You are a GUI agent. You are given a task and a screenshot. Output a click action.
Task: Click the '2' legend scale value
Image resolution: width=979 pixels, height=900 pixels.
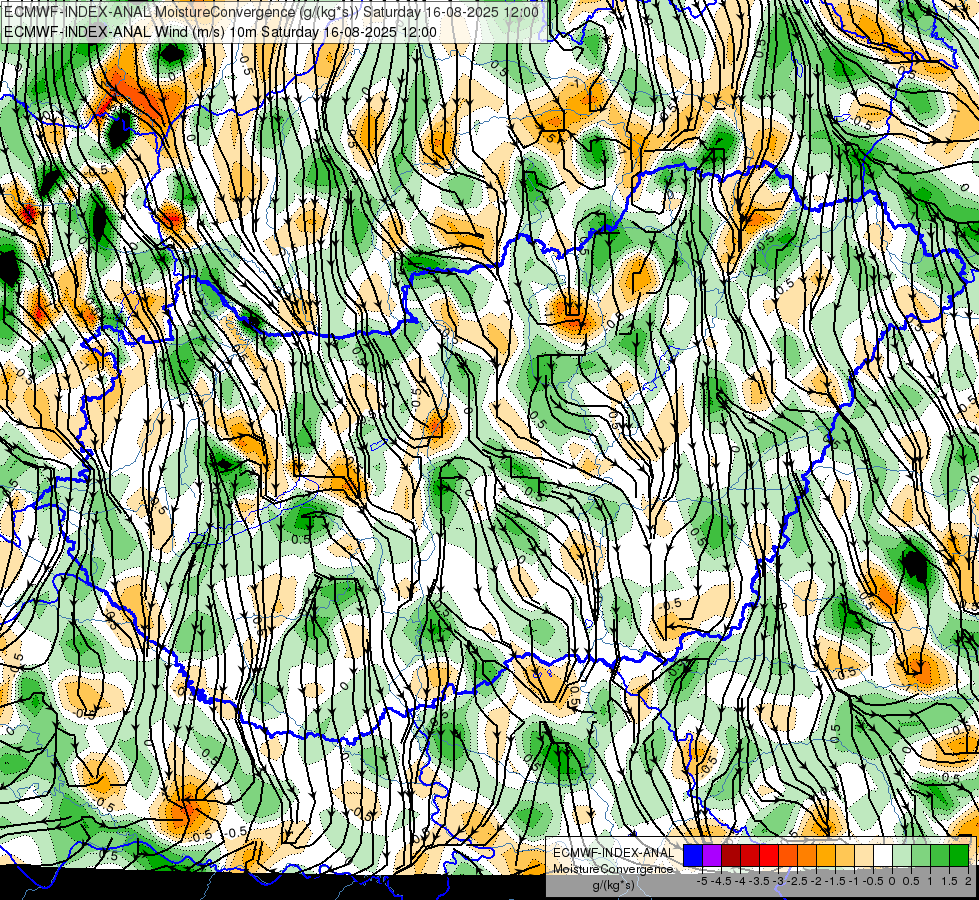click(x=968, y=881)
